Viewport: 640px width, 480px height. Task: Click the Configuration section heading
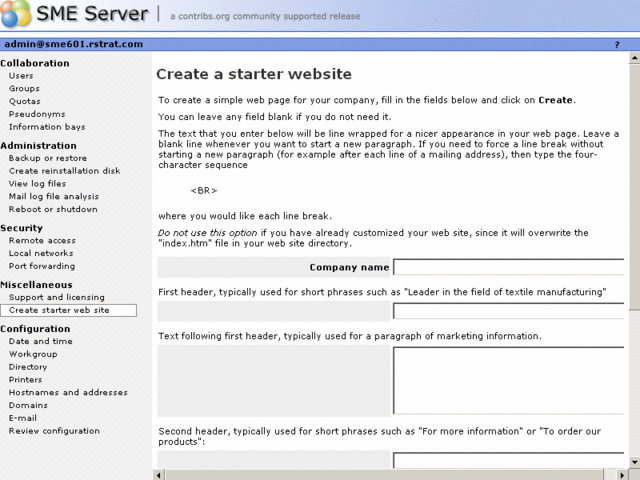point(35,329)
